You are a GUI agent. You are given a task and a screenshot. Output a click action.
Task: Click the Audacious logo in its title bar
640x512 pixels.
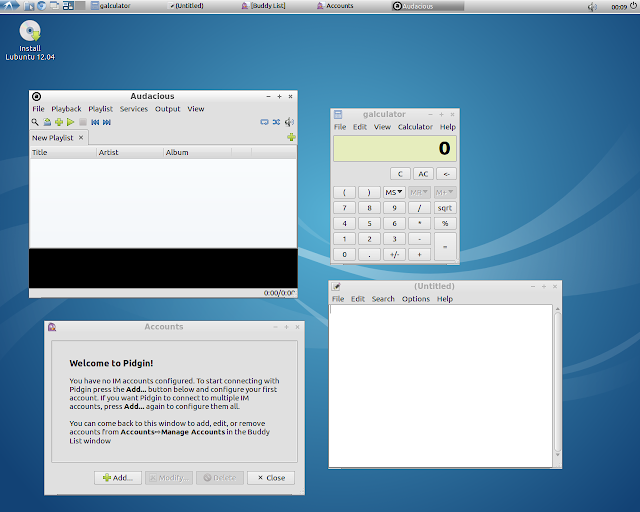pyautogui.click(x=36, y=96)
